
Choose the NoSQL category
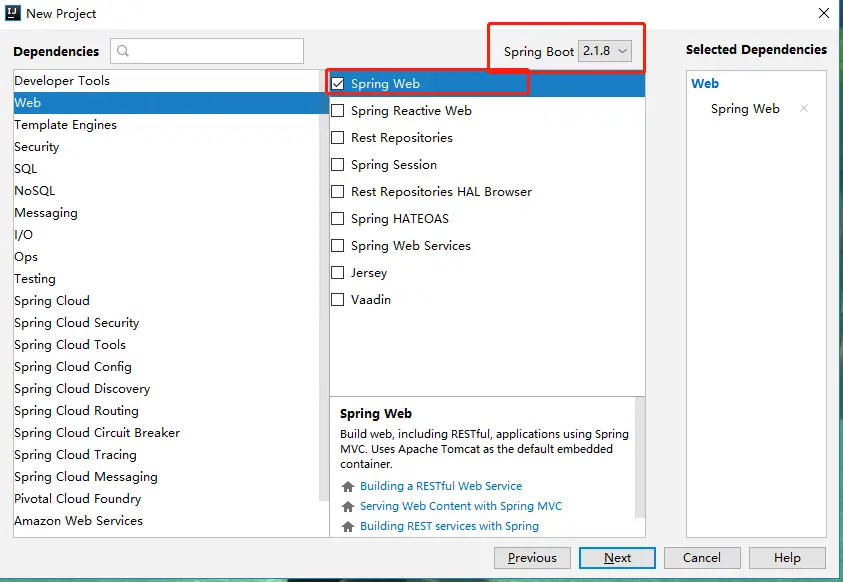(166, 191)
